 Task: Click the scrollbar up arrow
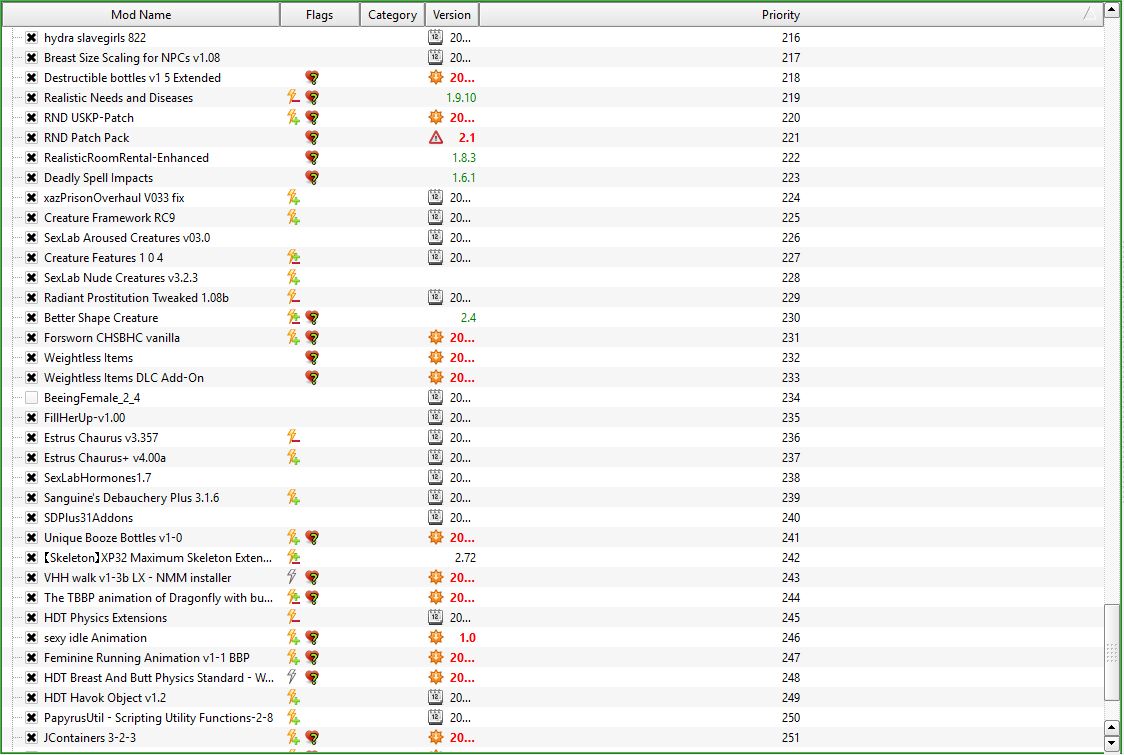pyautogui.click(x=1112, y=727)
